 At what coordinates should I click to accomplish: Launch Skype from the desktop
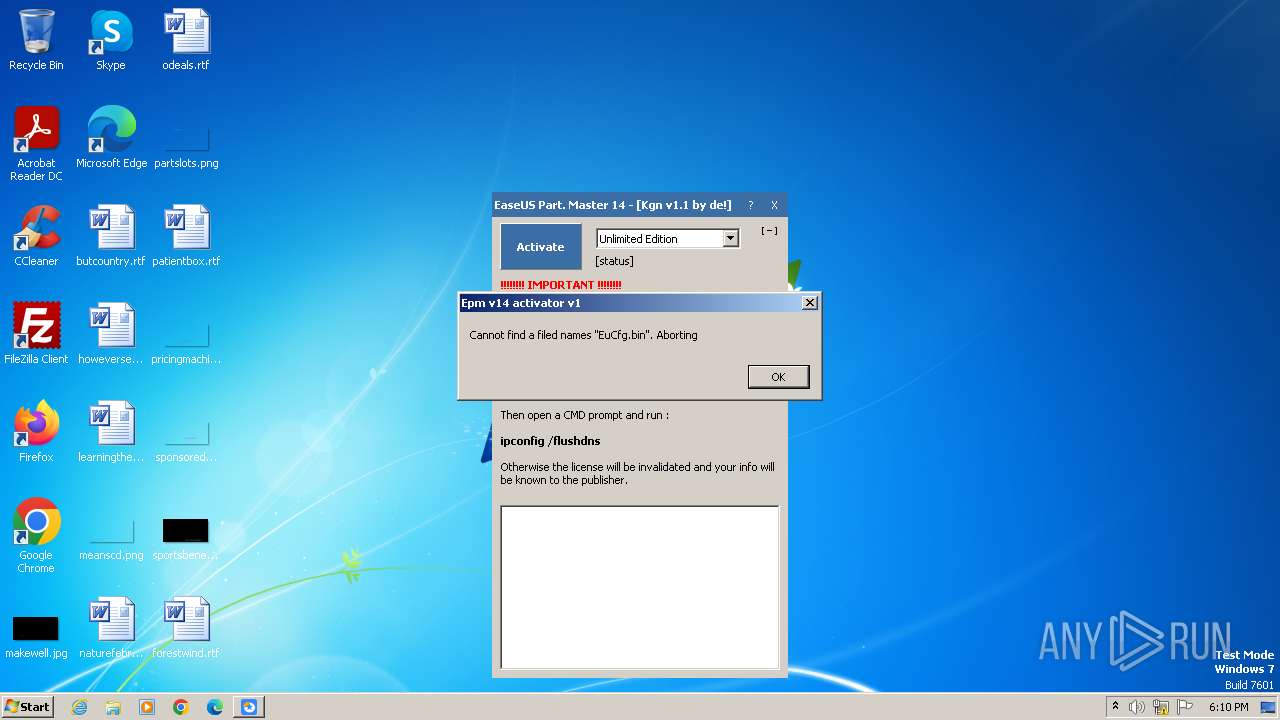click(x=111, y=40)
